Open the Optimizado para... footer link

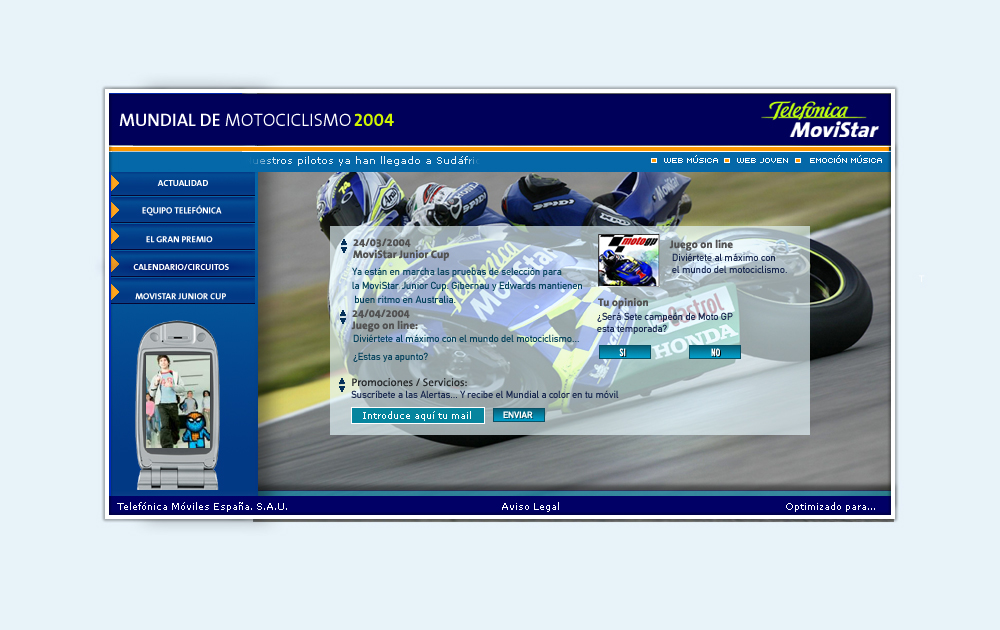tap(830, 507)
